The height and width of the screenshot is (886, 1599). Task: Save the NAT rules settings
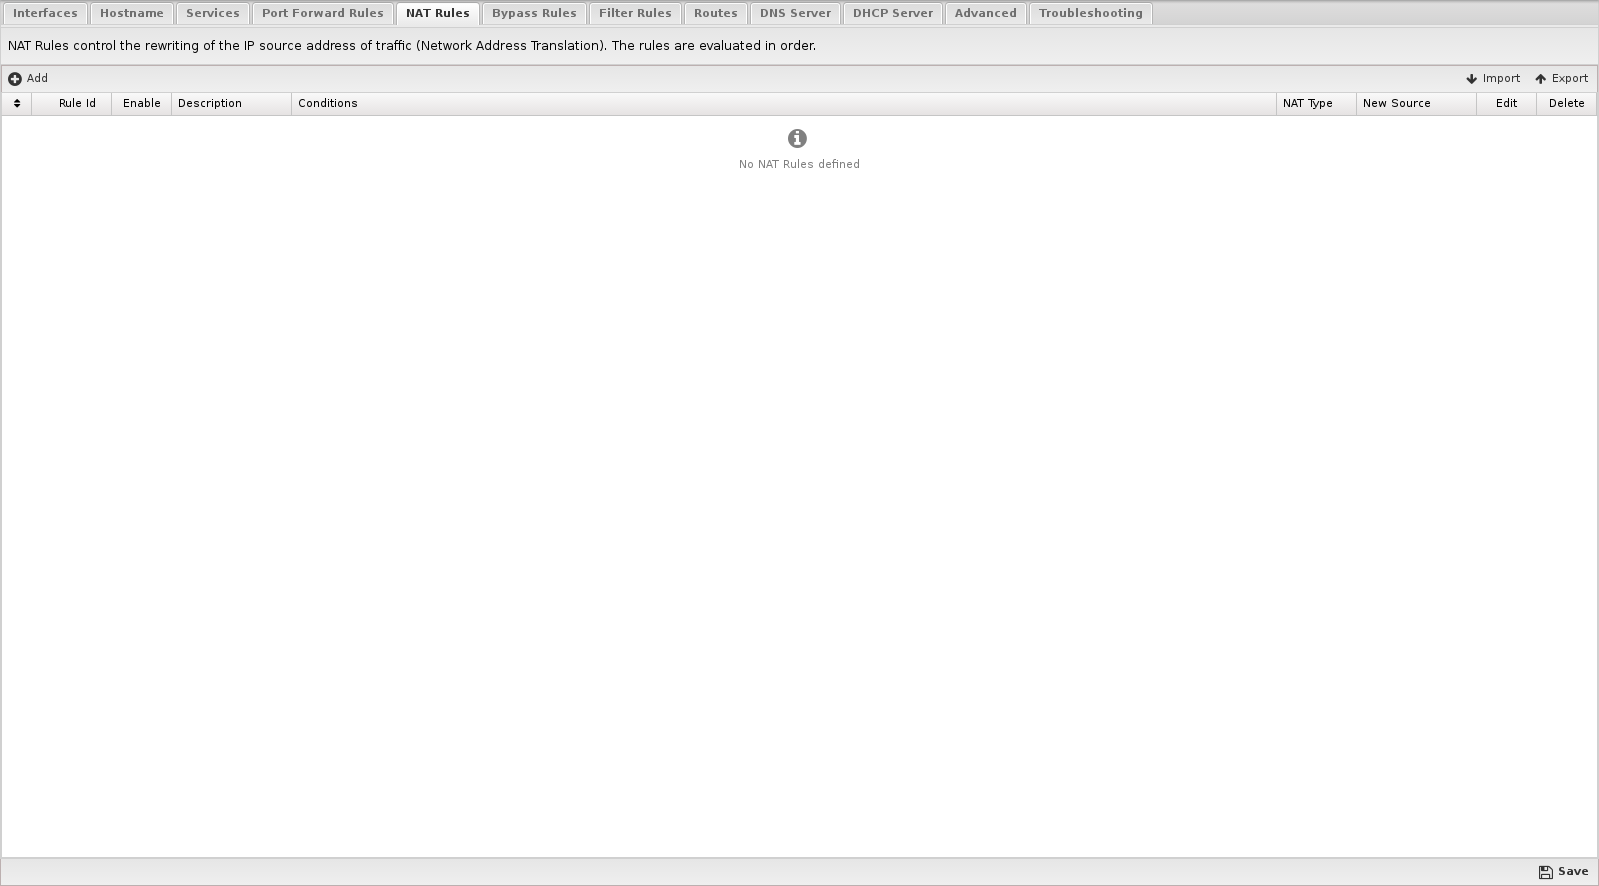pyautogui.click(x=1564, y=871)
